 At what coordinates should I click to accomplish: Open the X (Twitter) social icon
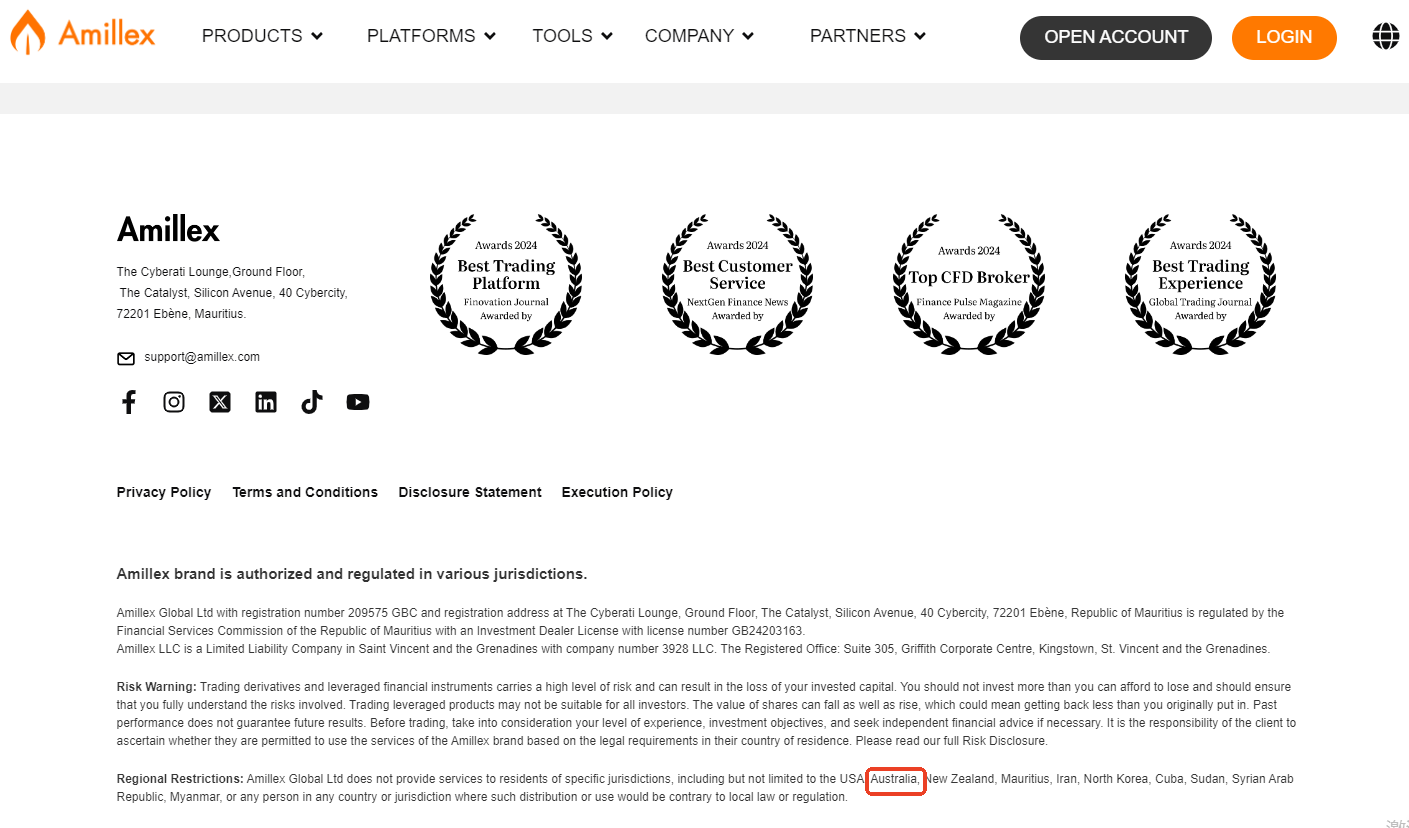tap(220, 402)
